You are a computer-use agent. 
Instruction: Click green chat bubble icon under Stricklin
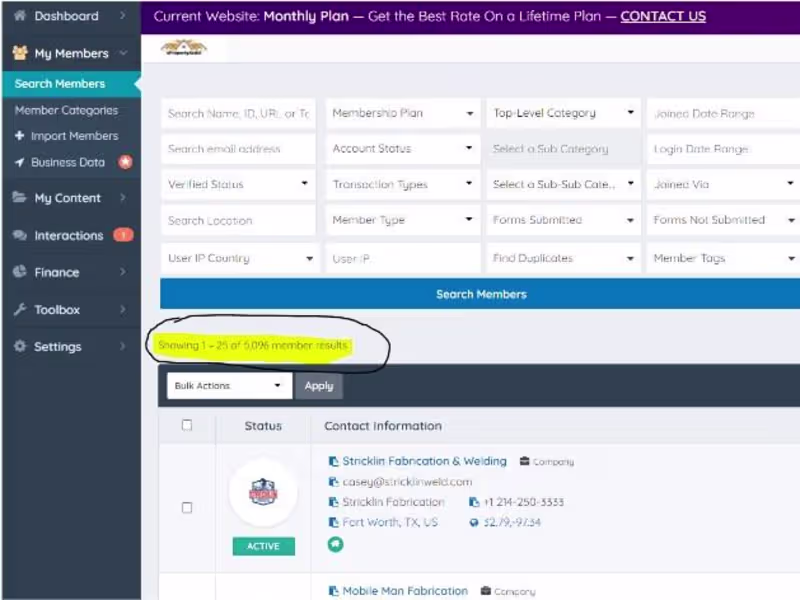(335, 544)
